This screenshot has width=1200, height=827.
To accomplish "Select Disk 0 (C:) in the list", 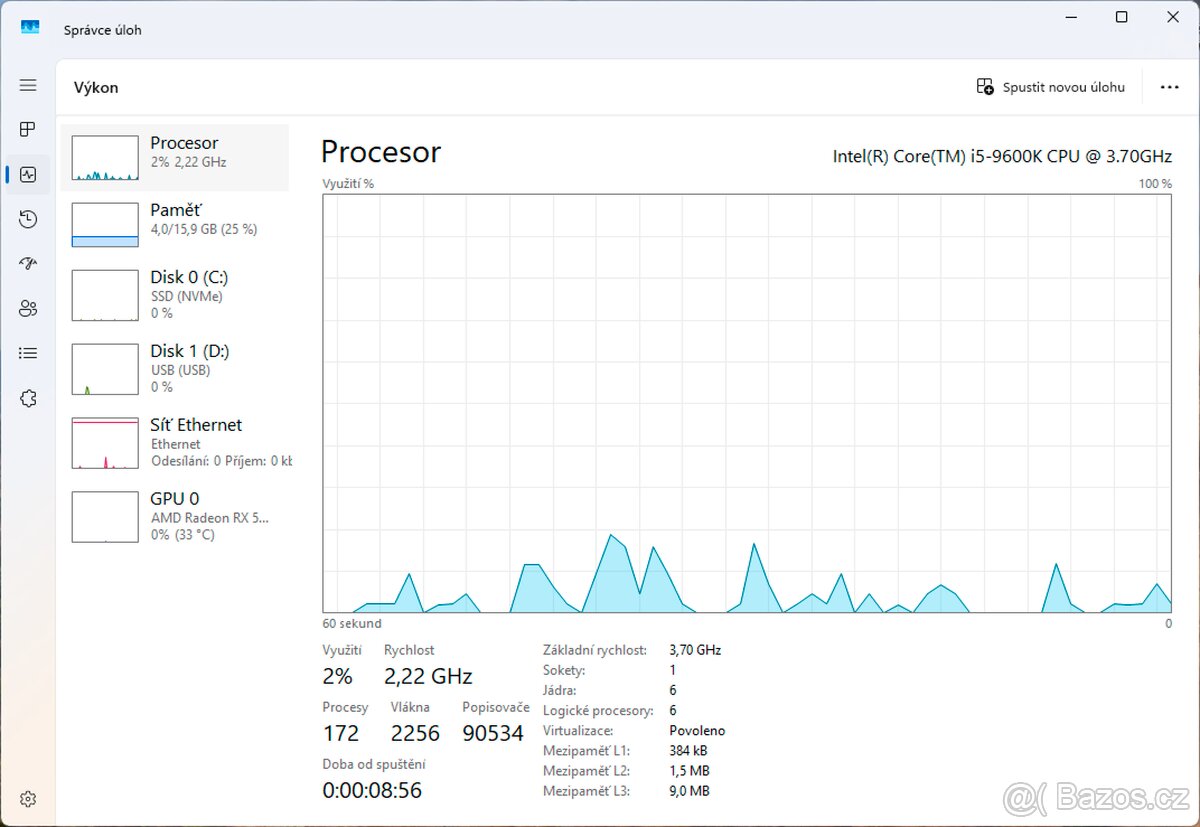I will pyautogui.click(x=175, y=294).
